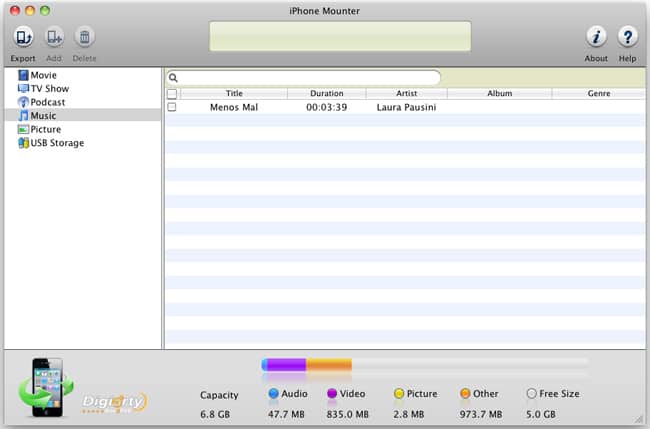This screenshot has height=429, width=650.
Task: Click the status display panel in toolbar
Action: (340, 36)
